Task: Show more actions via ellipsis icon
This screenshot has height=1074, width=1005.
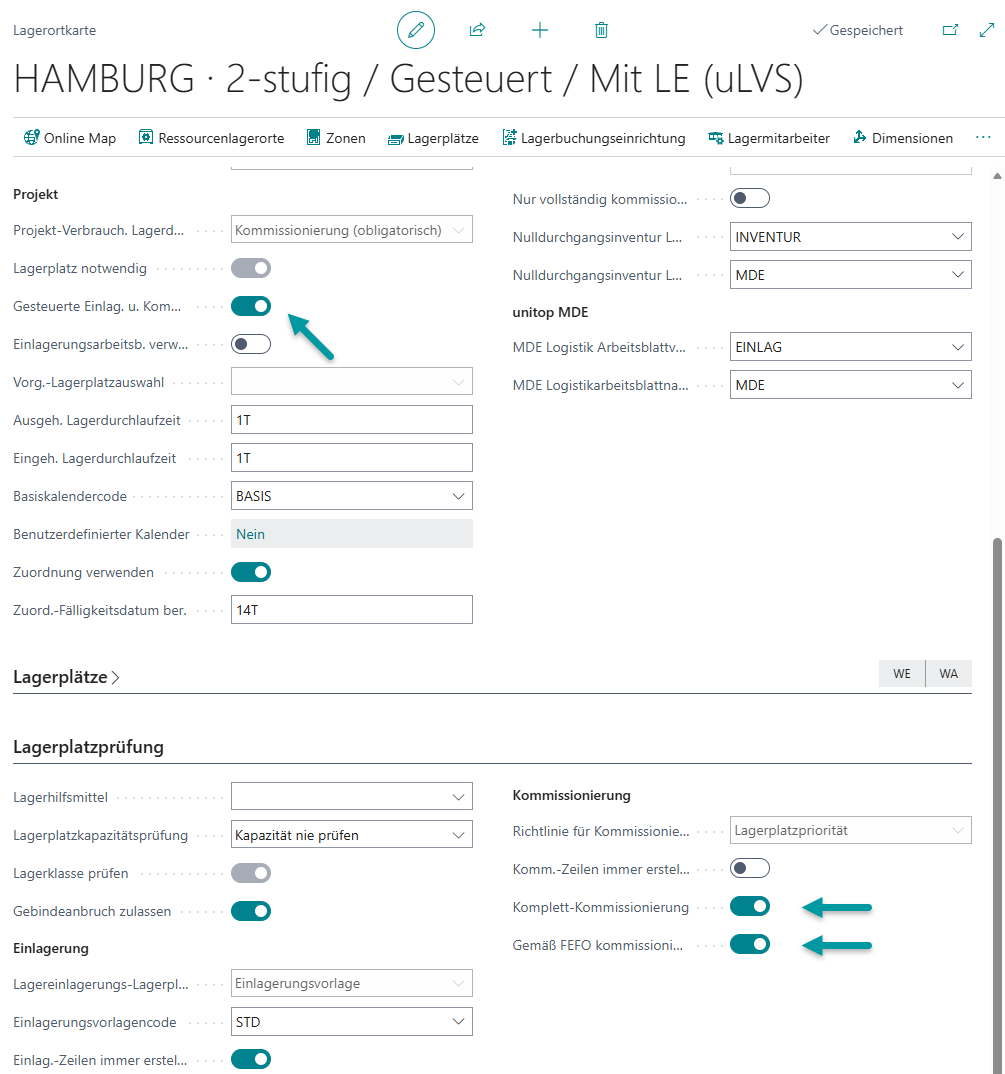Action: pos(982,138)
